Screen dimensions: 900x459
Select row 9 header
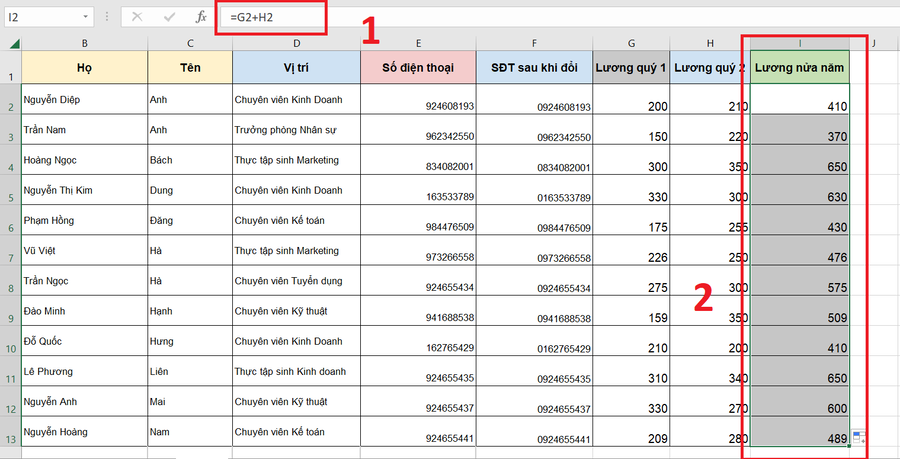11,311
